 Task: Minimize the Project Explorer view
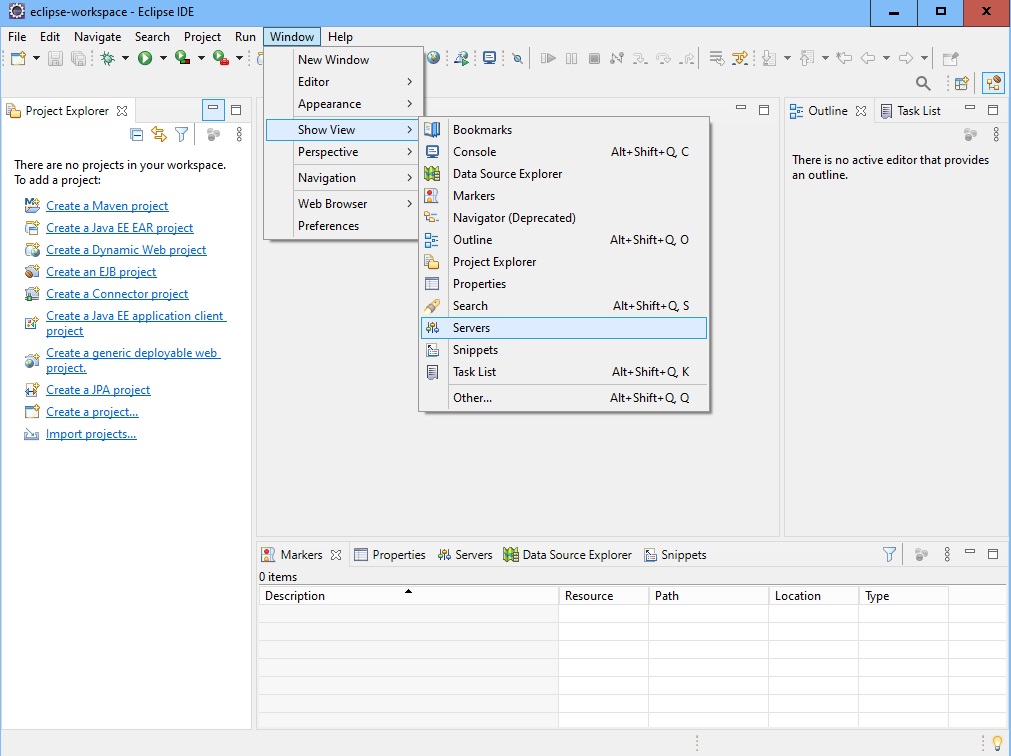coord(213,110)
